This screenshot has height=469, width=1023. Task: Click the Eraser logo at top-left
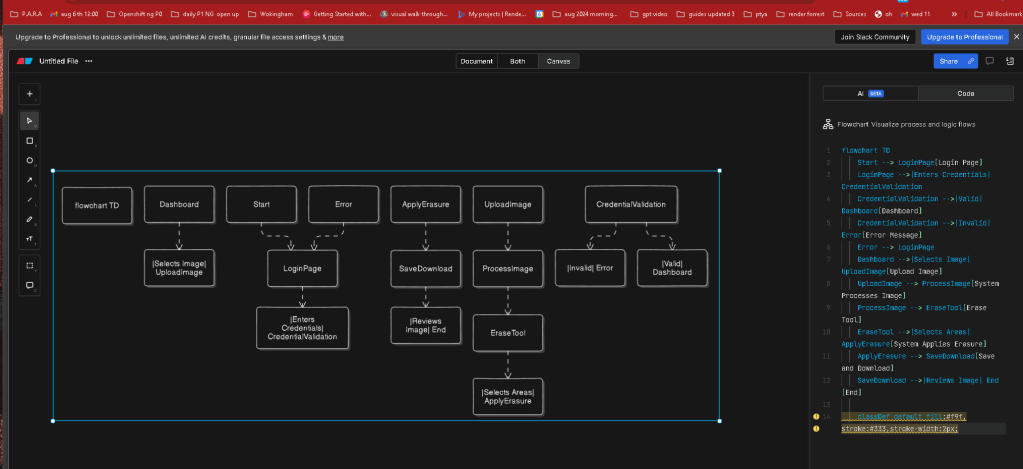click(25, 61)
